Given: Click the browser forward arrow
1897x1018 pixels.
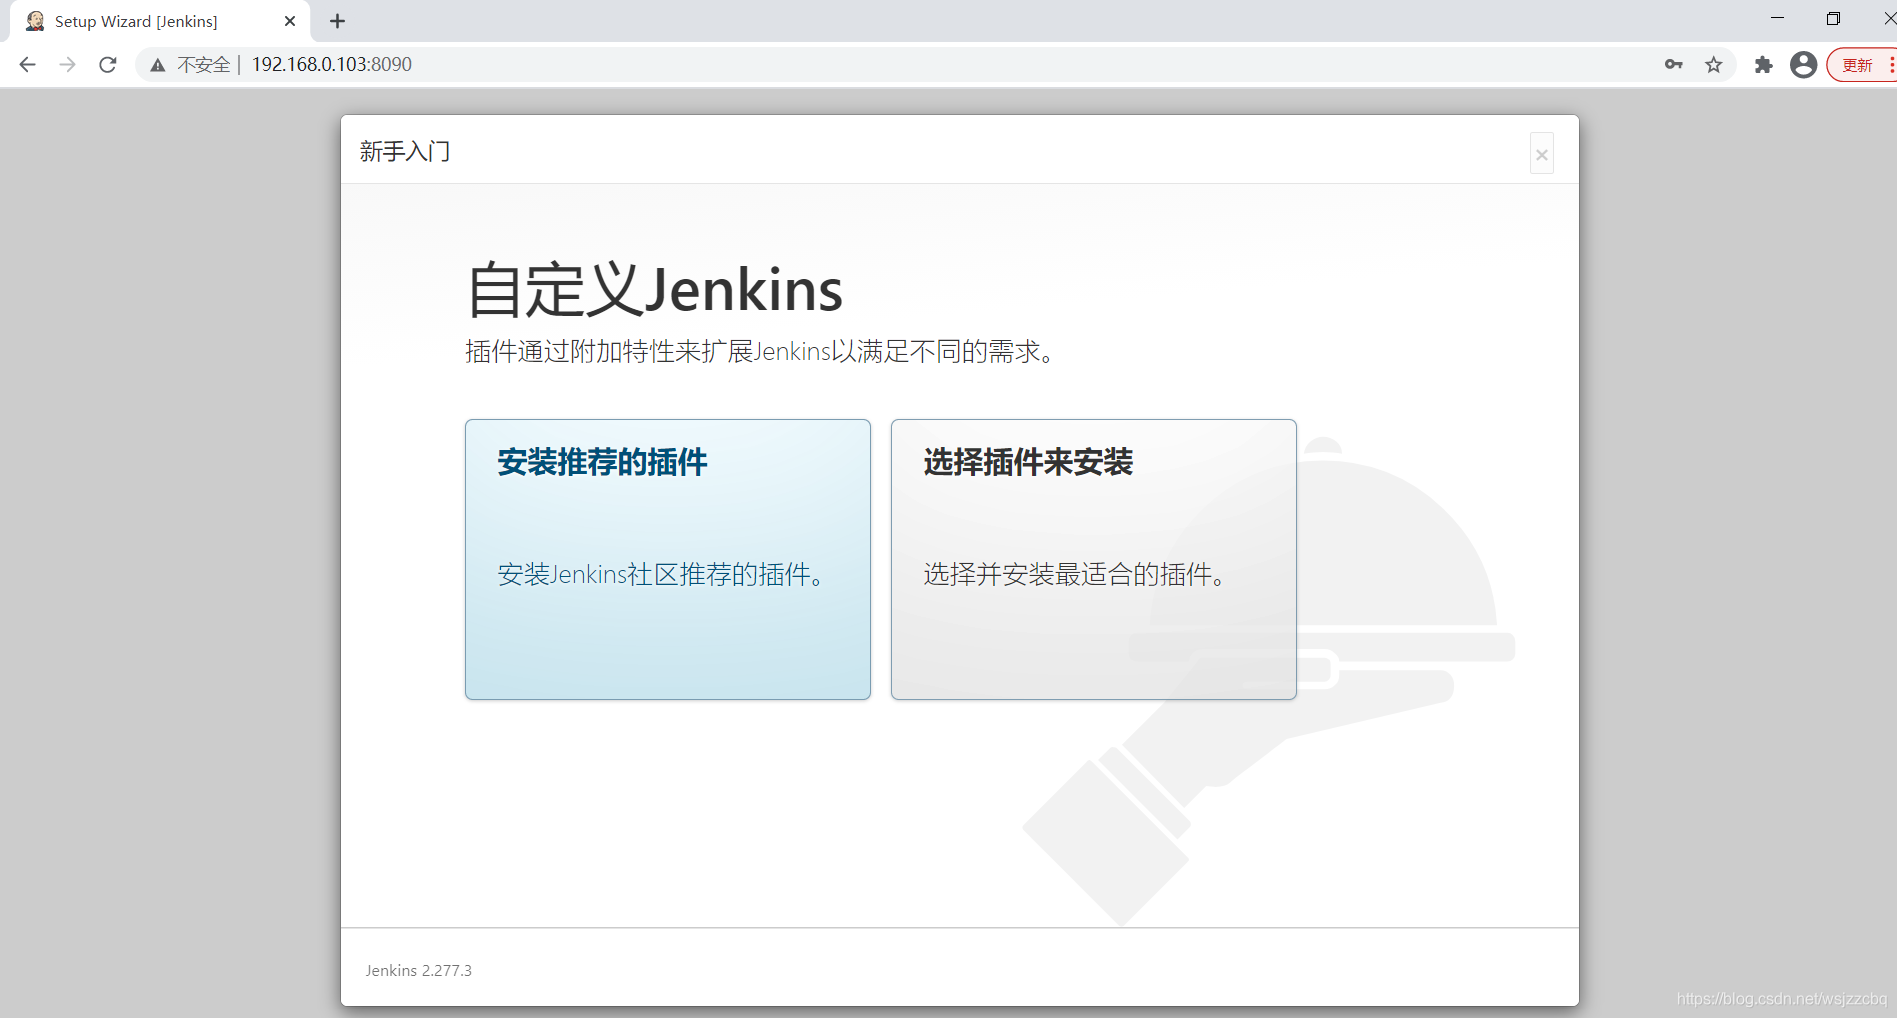Looking at the screenshot, I should (x=67, y=65).
